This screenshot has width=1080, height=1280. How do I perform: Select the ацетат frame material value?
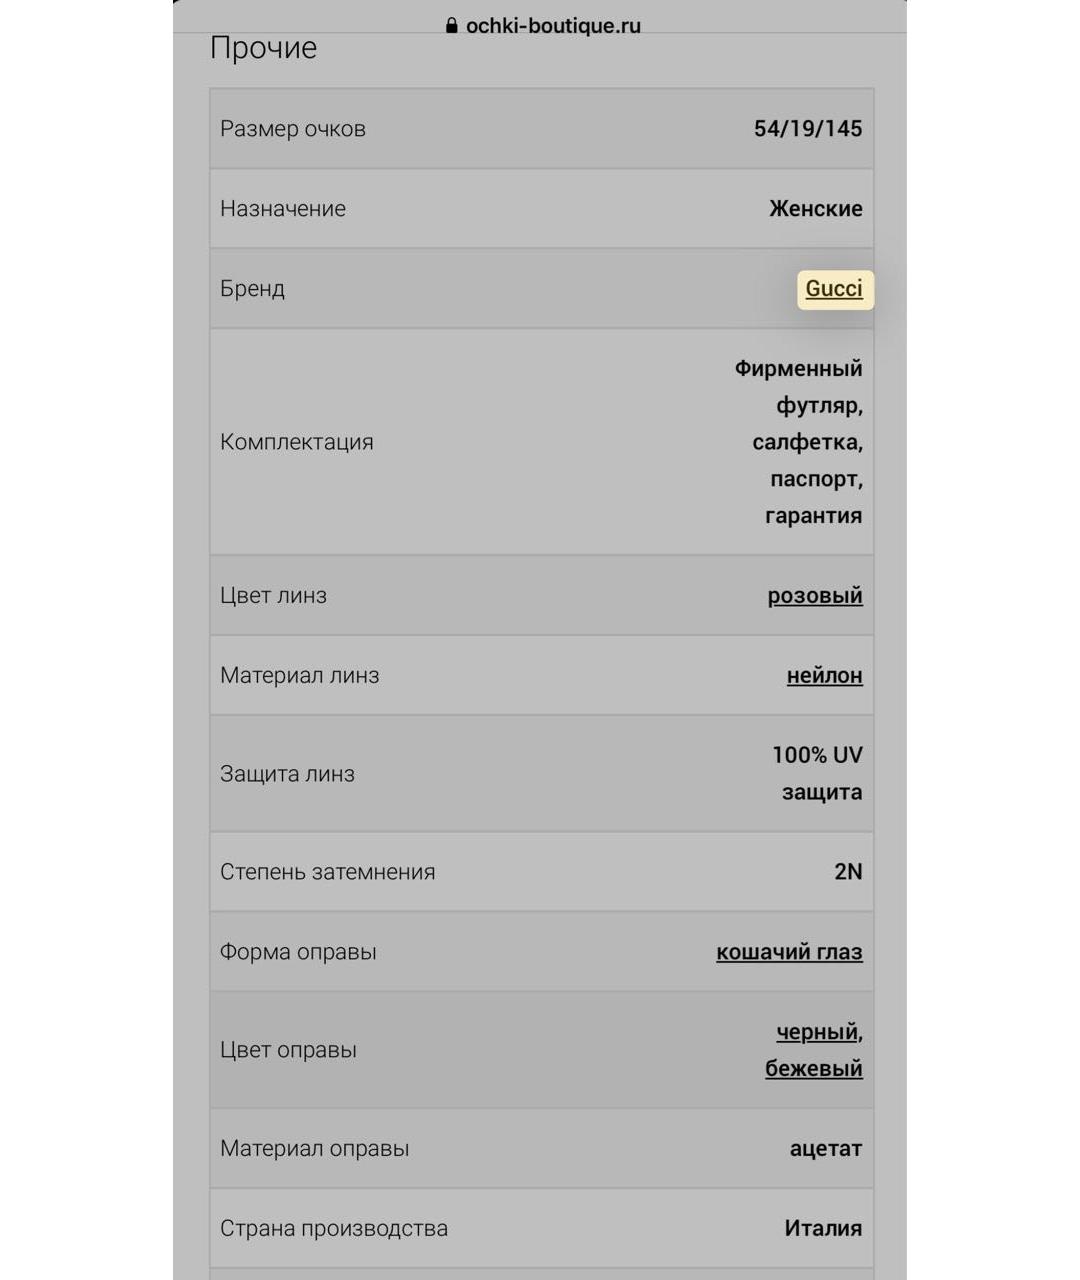tap(826, 1149)
